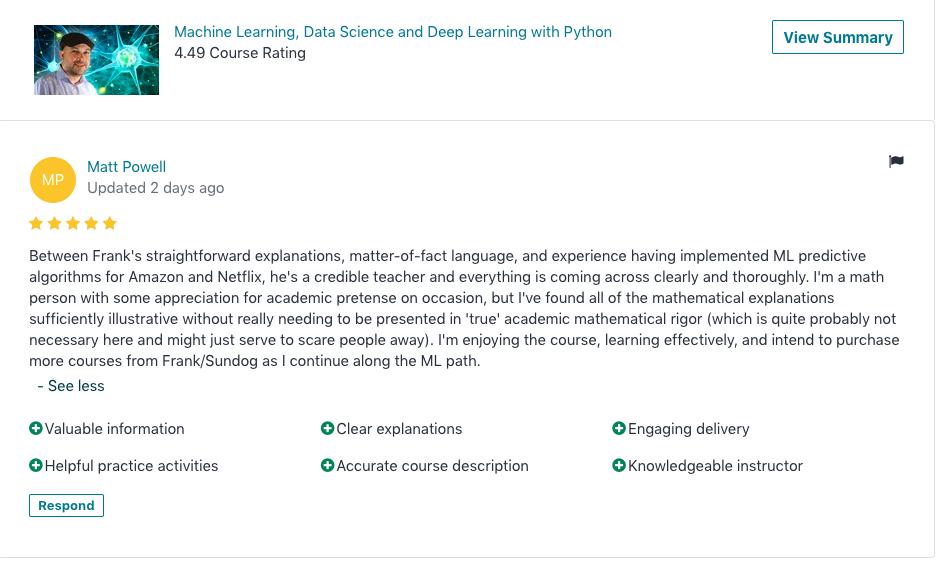
Task: Click the plus icon beside Engaging delivery
Action: click(x=619, y=429)
